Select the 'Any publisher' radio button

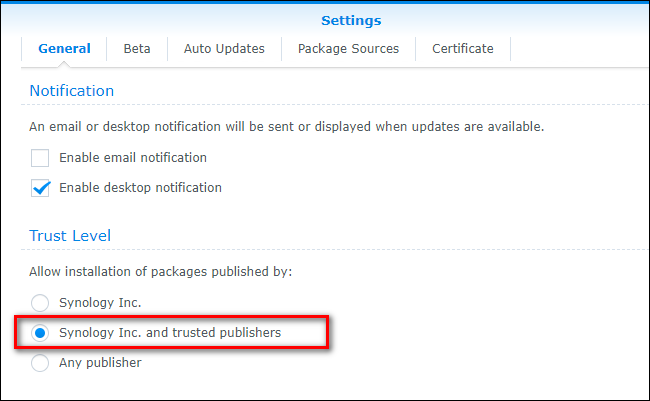[x=40, y=363]
